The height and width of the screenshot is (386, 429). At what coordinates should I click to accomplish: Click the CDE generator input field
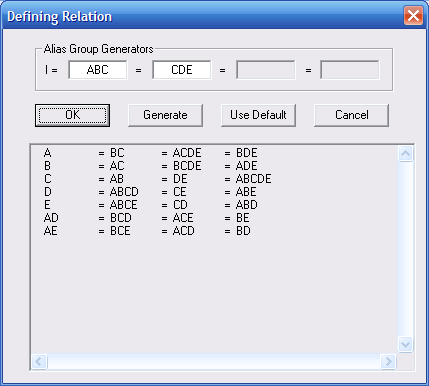coord(182,70)
